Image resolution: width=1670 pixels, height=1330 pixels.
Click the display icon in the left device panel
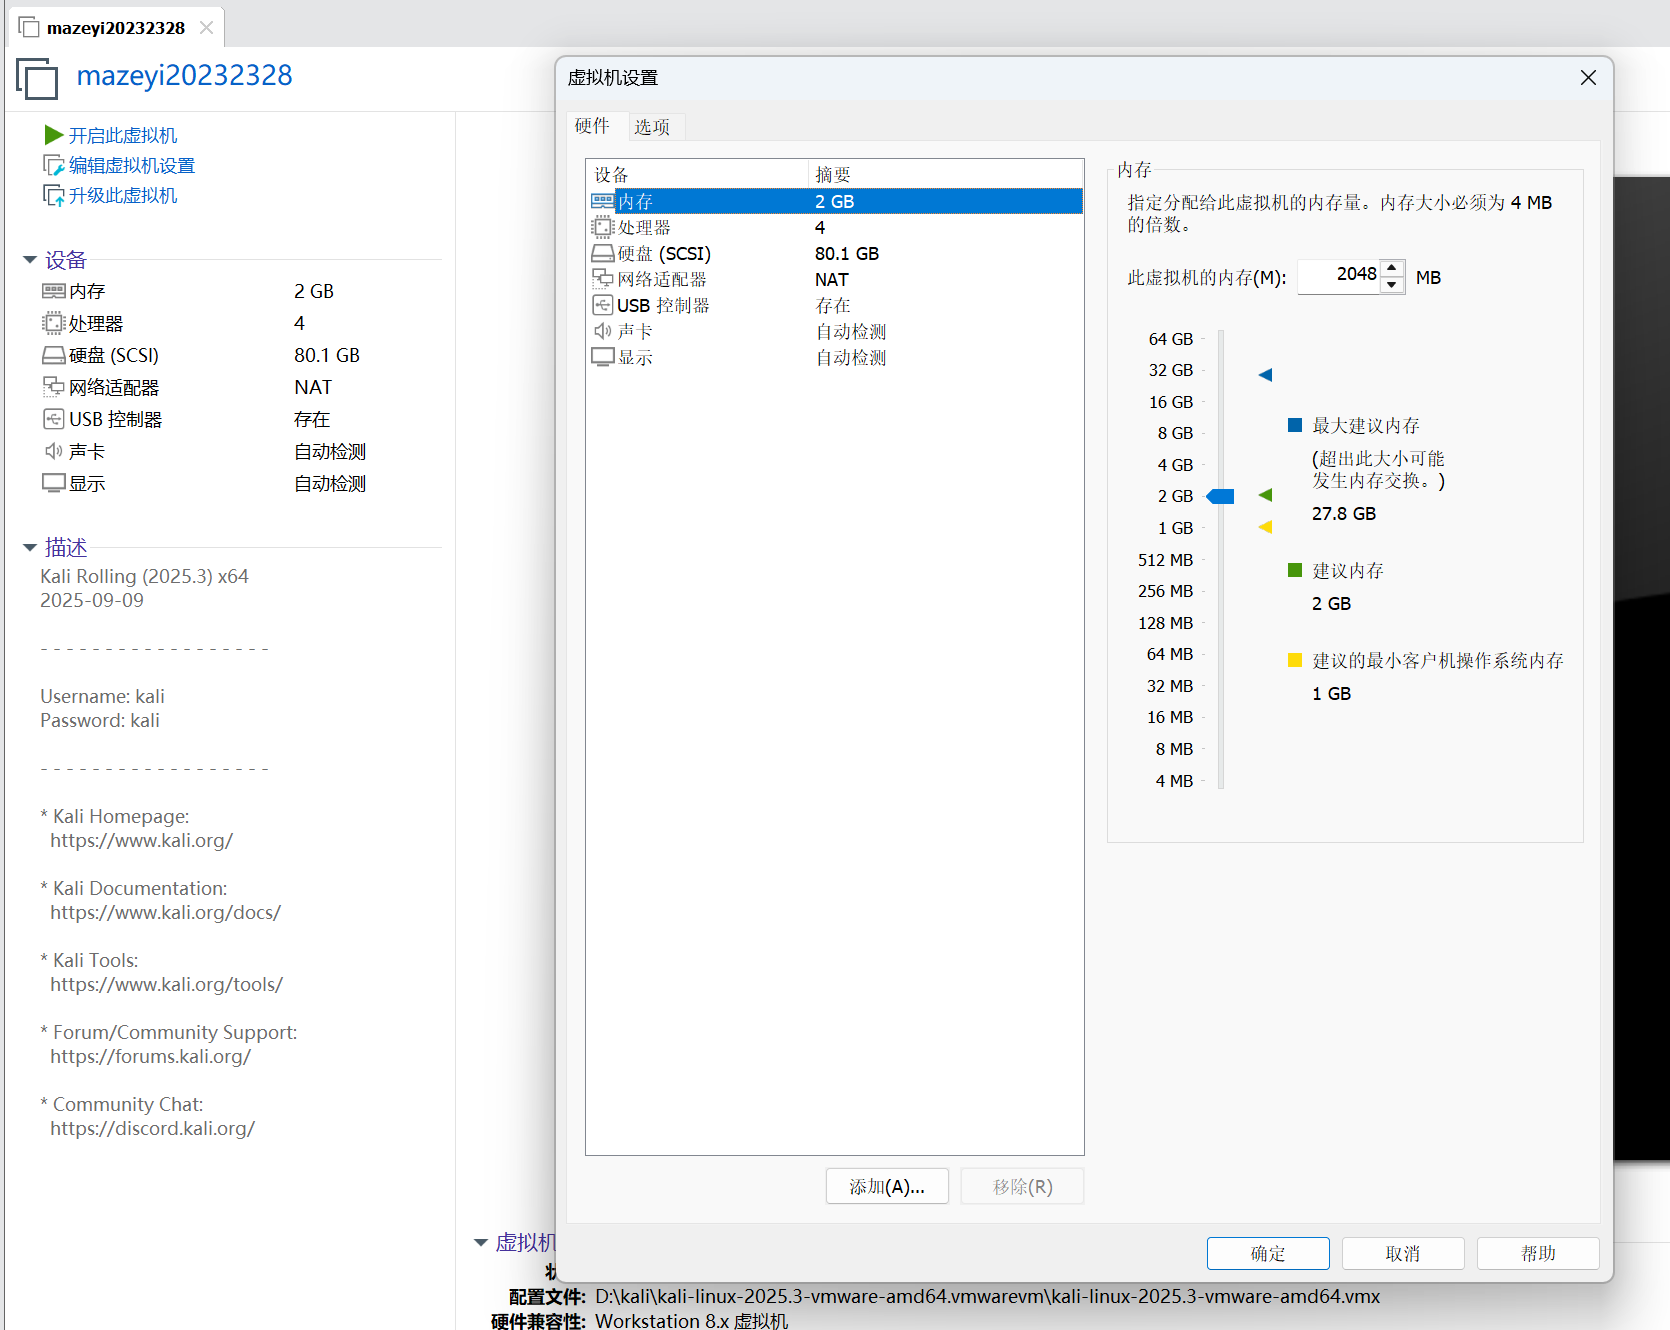tap(54, 483)
